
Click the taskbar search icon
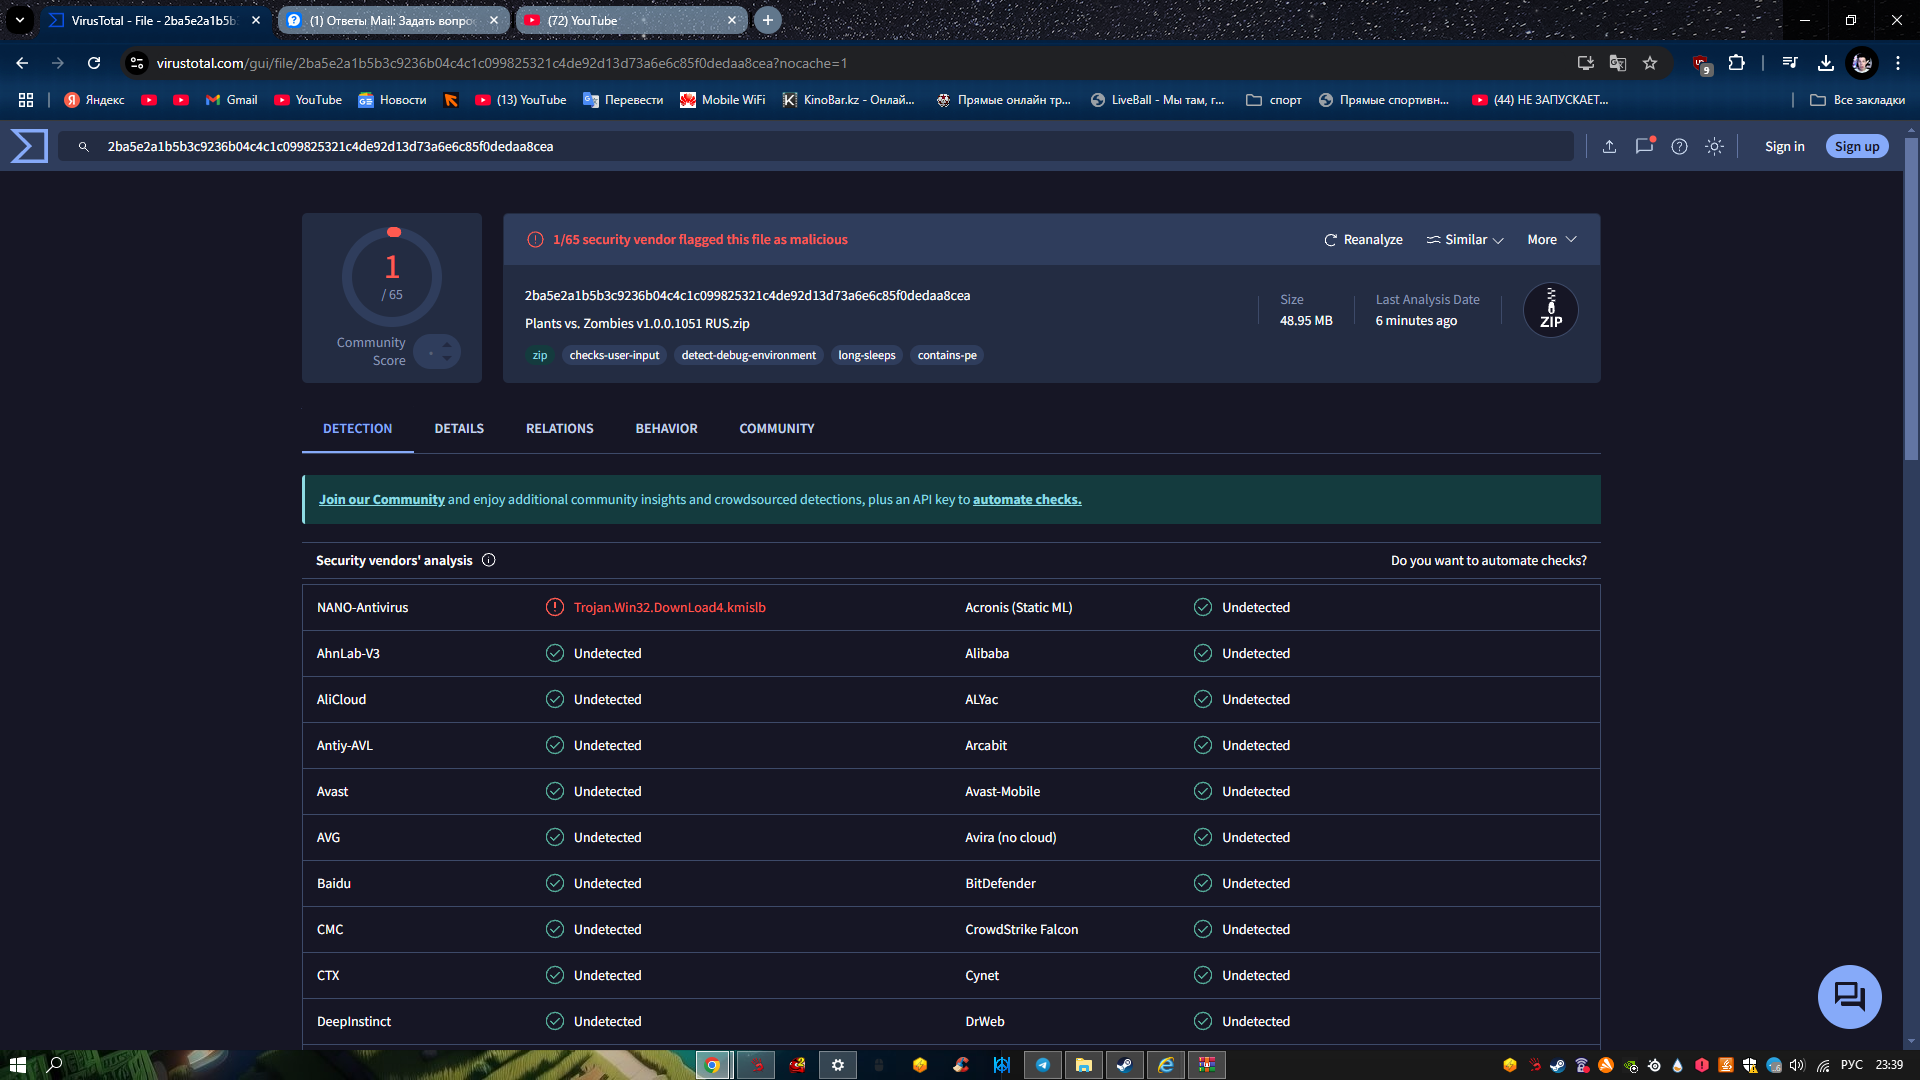55,1065
